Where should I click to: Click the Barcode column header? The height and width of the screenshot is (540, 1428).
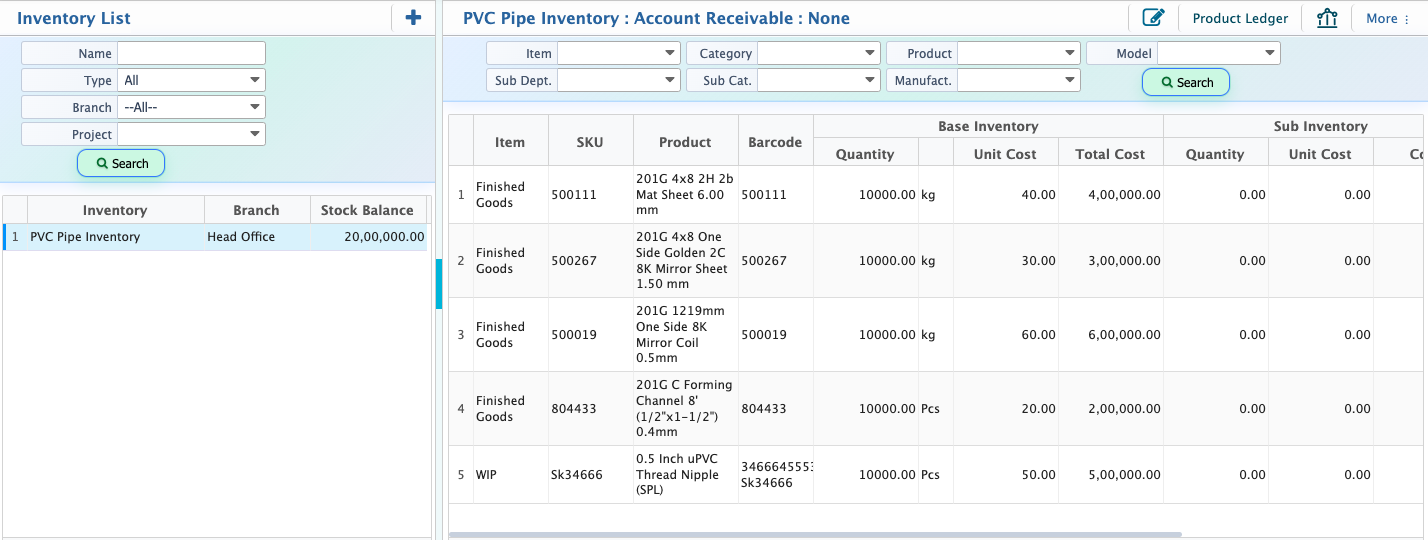coord(775,142)
